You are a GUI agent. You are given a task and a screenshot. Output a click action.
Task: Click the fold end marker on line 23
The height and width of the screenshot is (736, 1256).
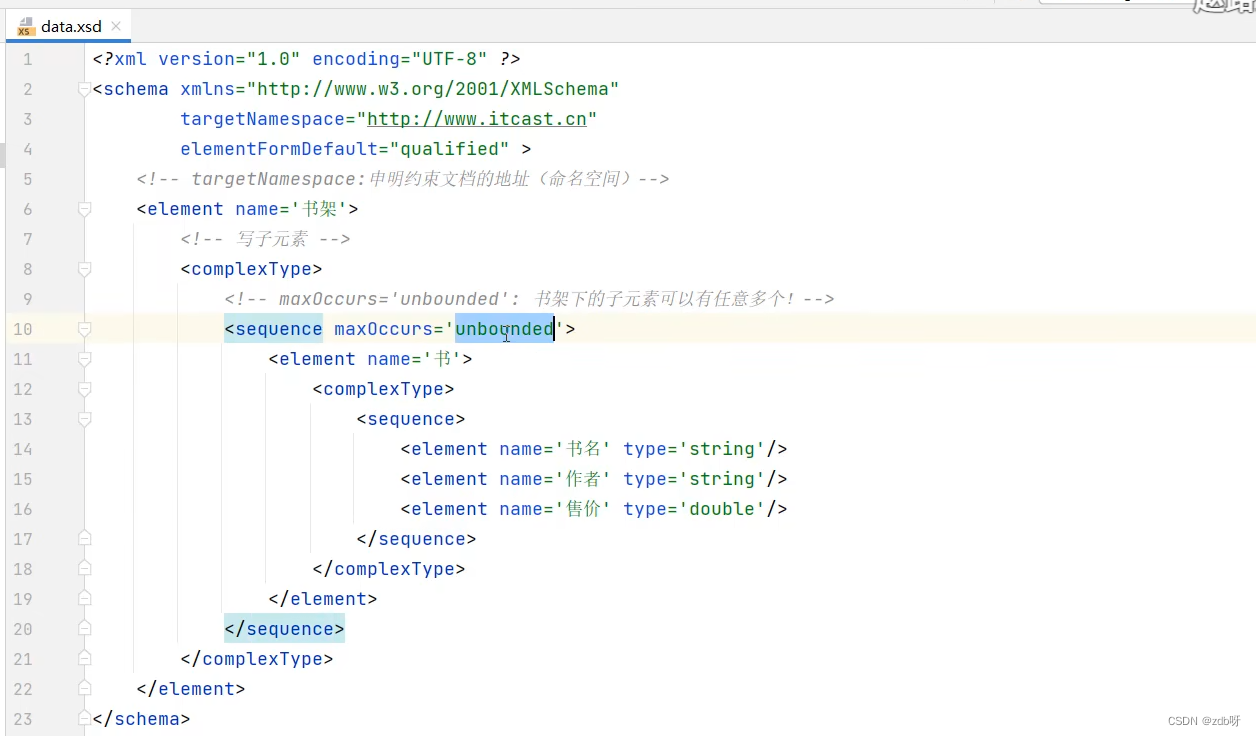[84, 718]
